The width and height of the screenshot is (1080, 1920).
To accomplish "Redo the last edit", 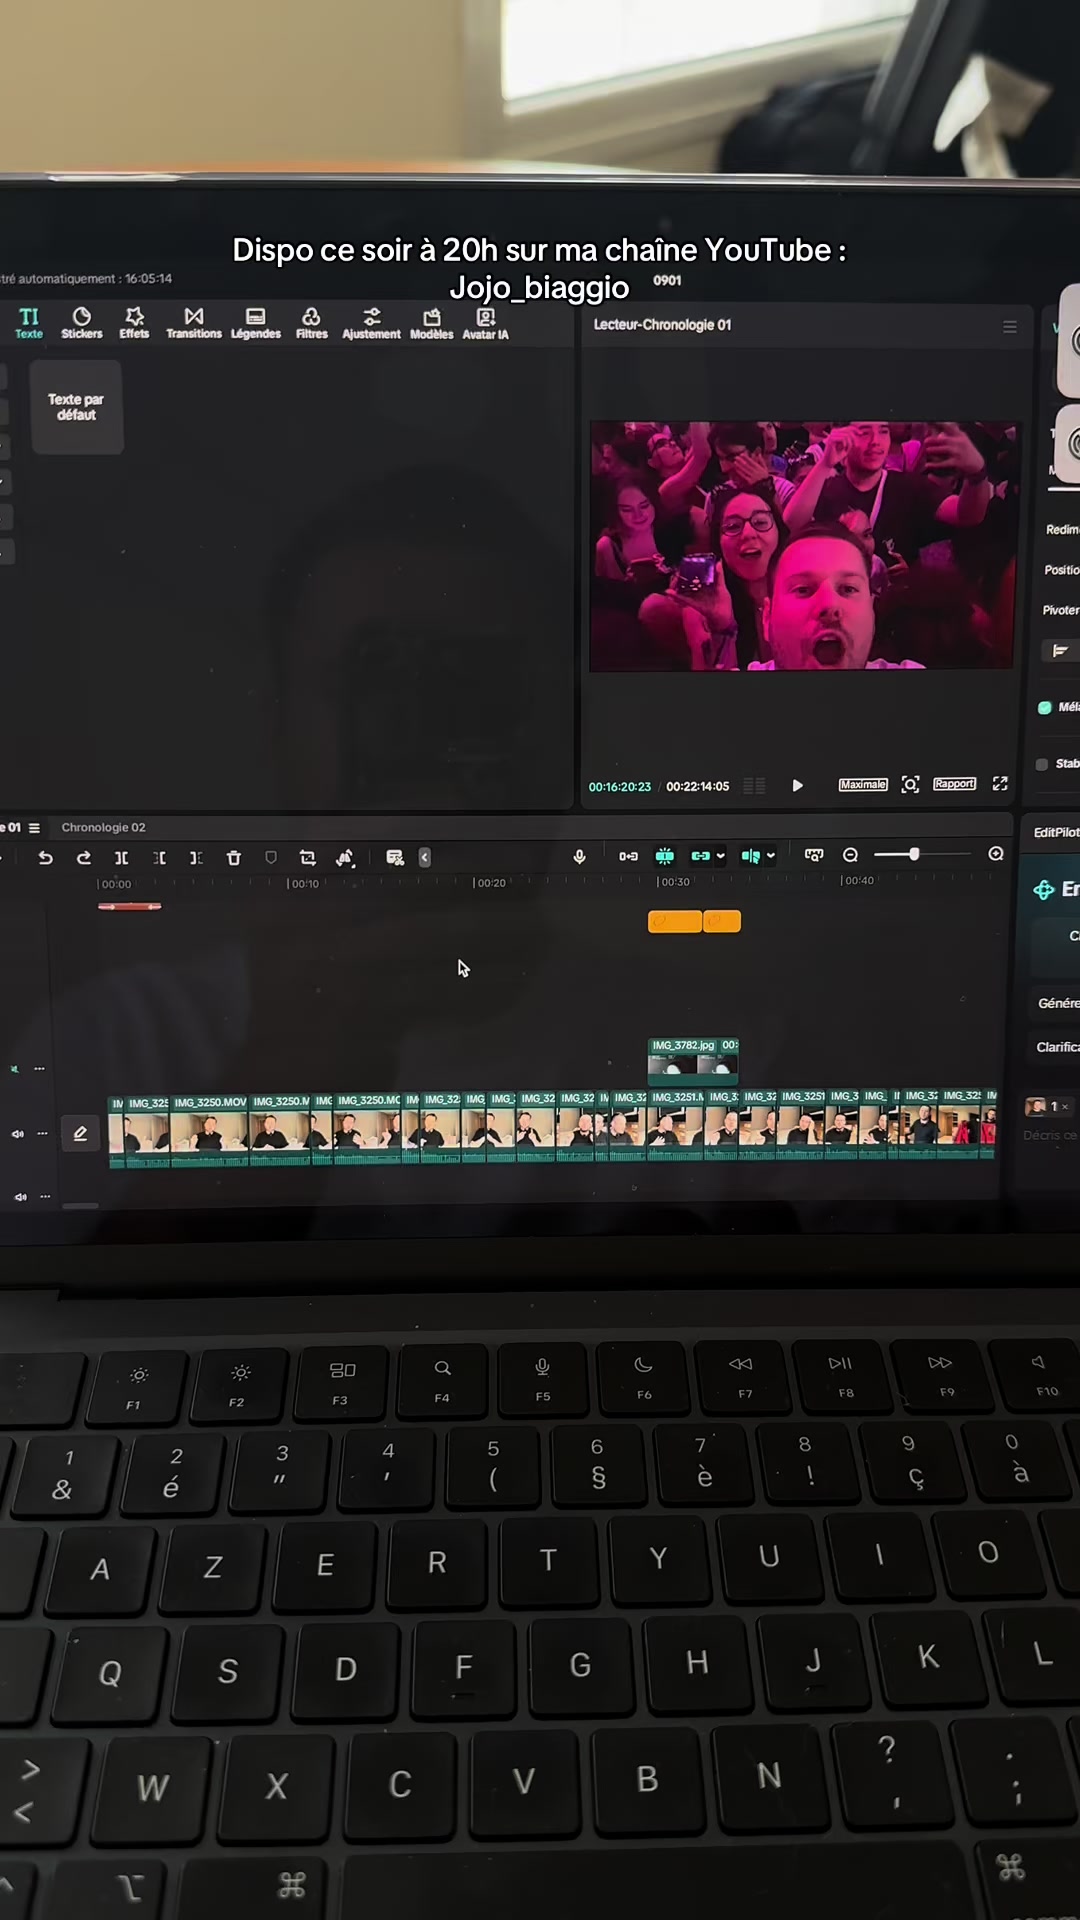I will click(x=84, y=858).
